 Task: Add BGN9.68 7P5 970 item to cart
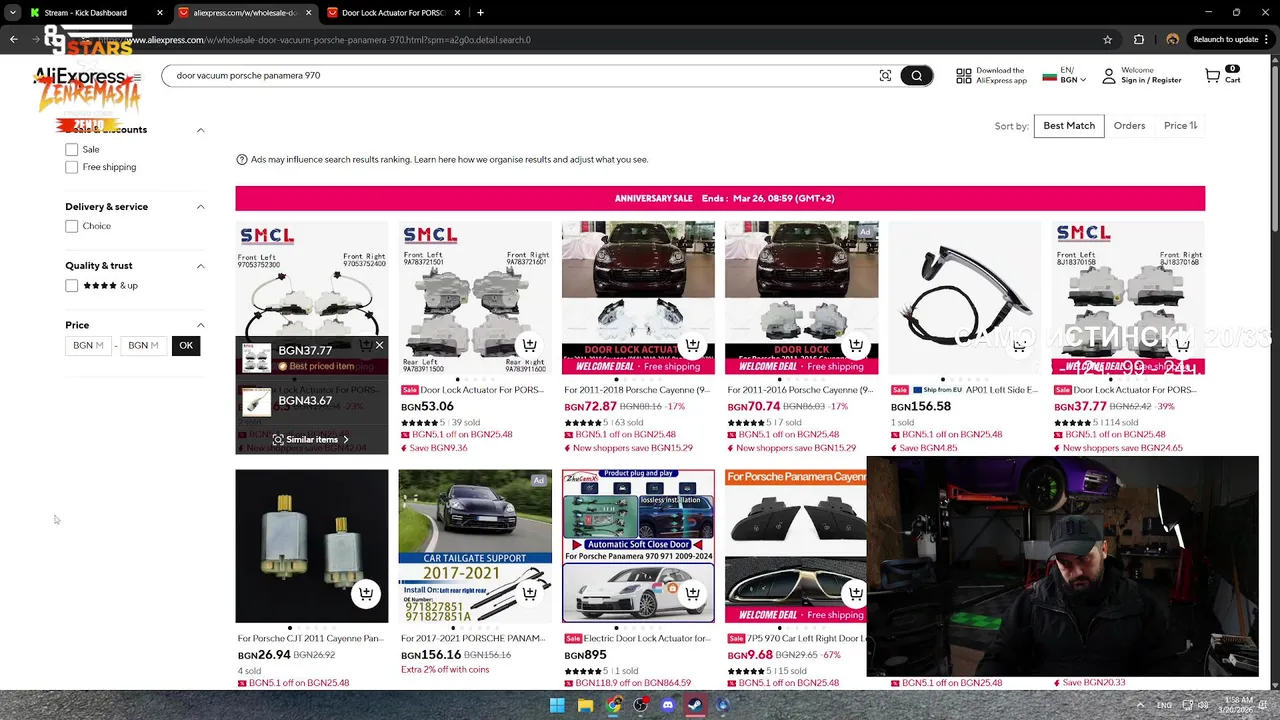pyautogui.click(x=855, y=593)
